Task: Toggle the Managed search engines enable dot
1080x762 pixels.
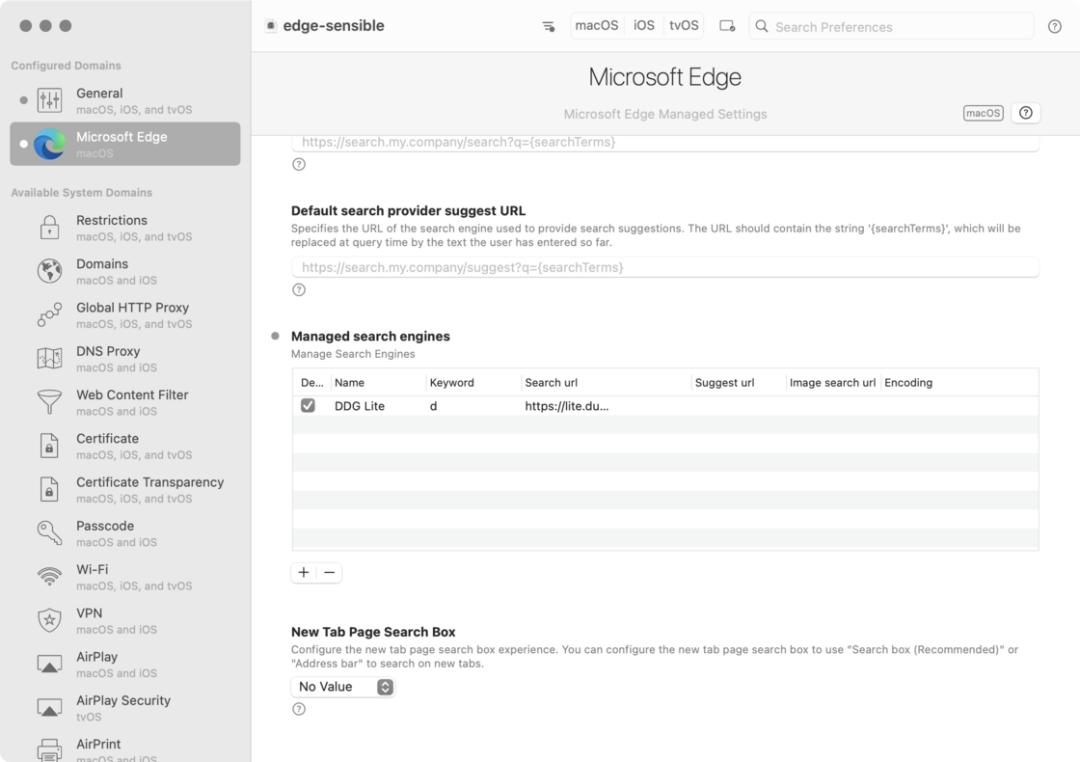Action: pos(275,336)
